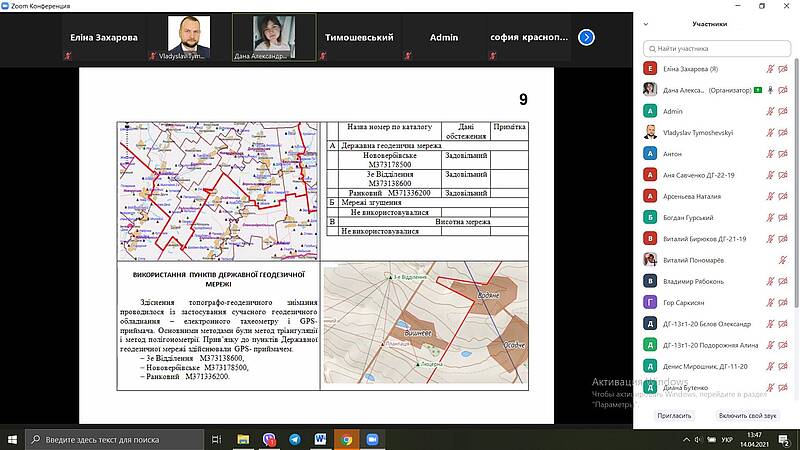Viewport: 800px width, 450px height.
Task: Click avatar of Виталий Пономарёв in list
Action: pyautogui.click(x=650, y=260)
